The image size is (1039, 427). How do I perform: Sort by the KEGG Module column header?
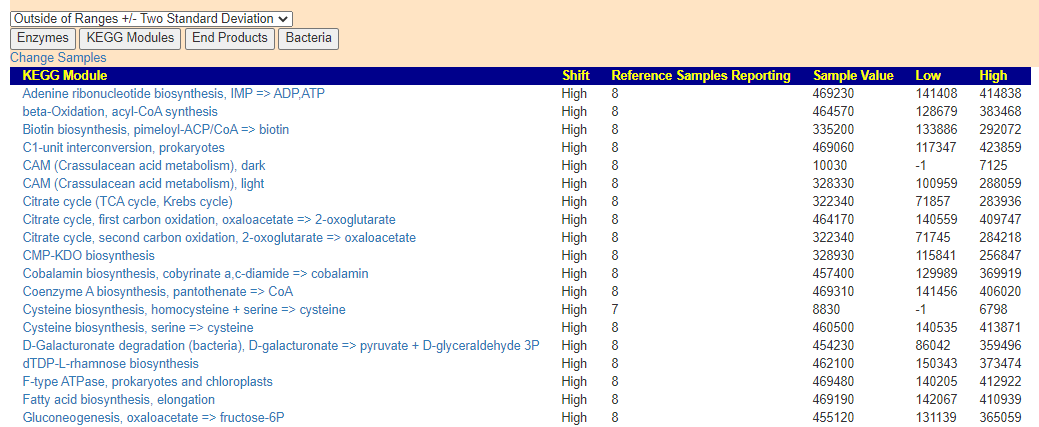[x=65, y=76]
